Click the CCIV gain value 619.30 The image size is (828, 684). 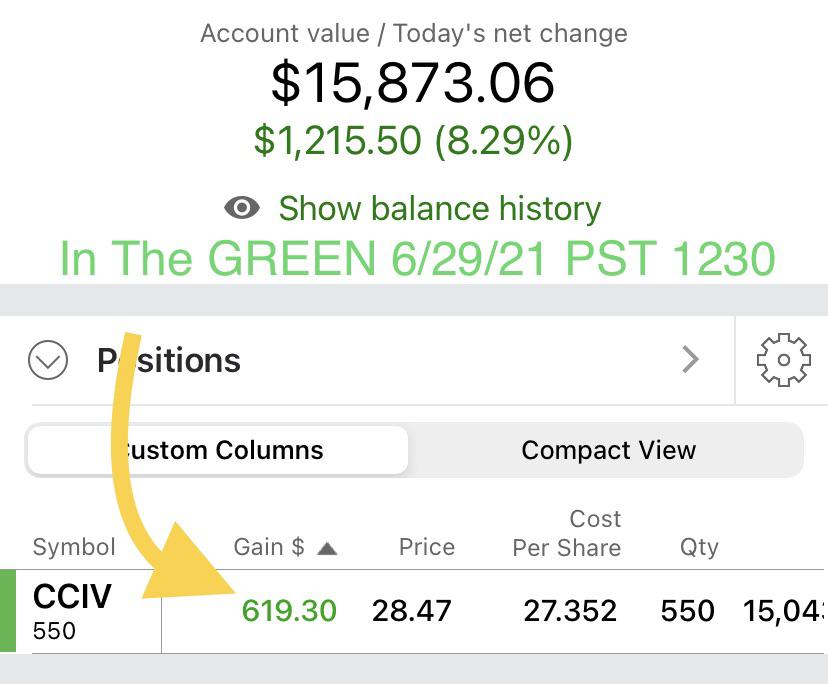click(x=289, y=610)
